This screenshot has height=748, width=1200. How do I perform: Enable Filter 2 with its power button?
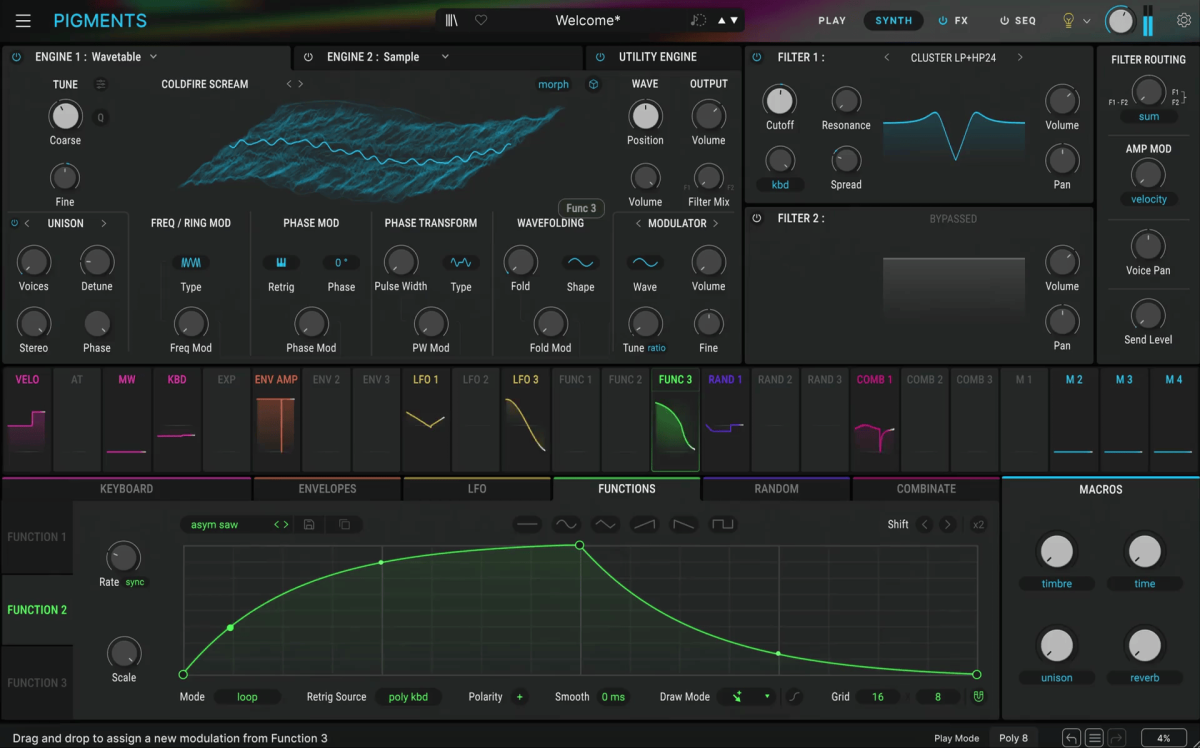(756, 218)
